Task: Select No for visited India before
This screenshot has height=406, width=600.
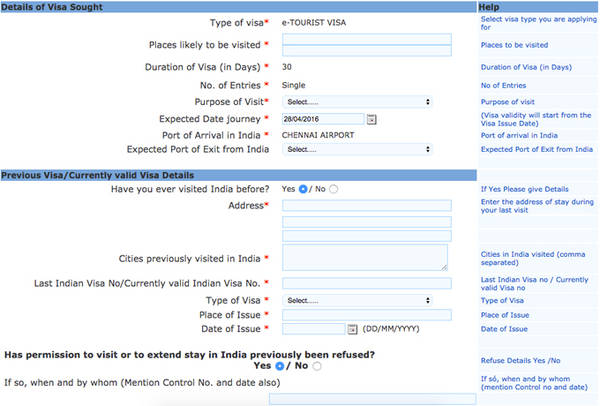Action: 334,189
